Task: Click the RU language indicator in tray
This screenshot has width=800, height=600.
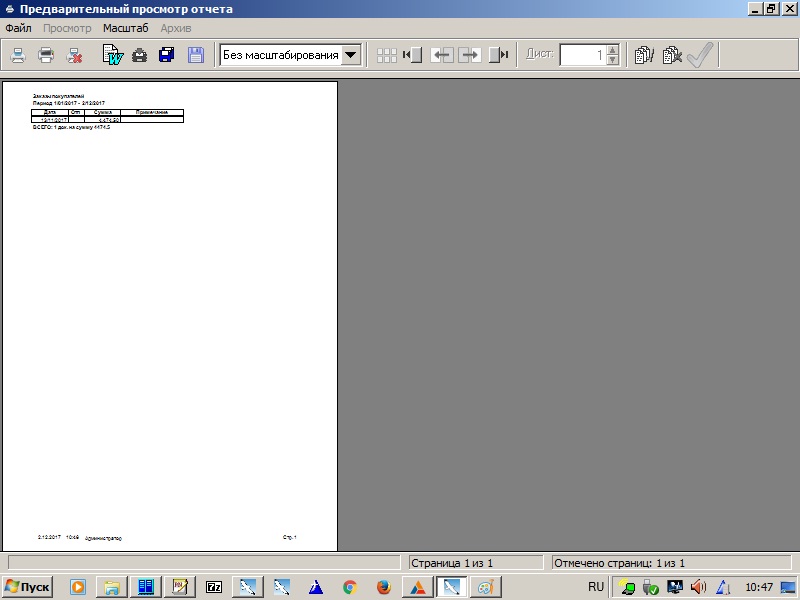Action: tap(596, 587)
